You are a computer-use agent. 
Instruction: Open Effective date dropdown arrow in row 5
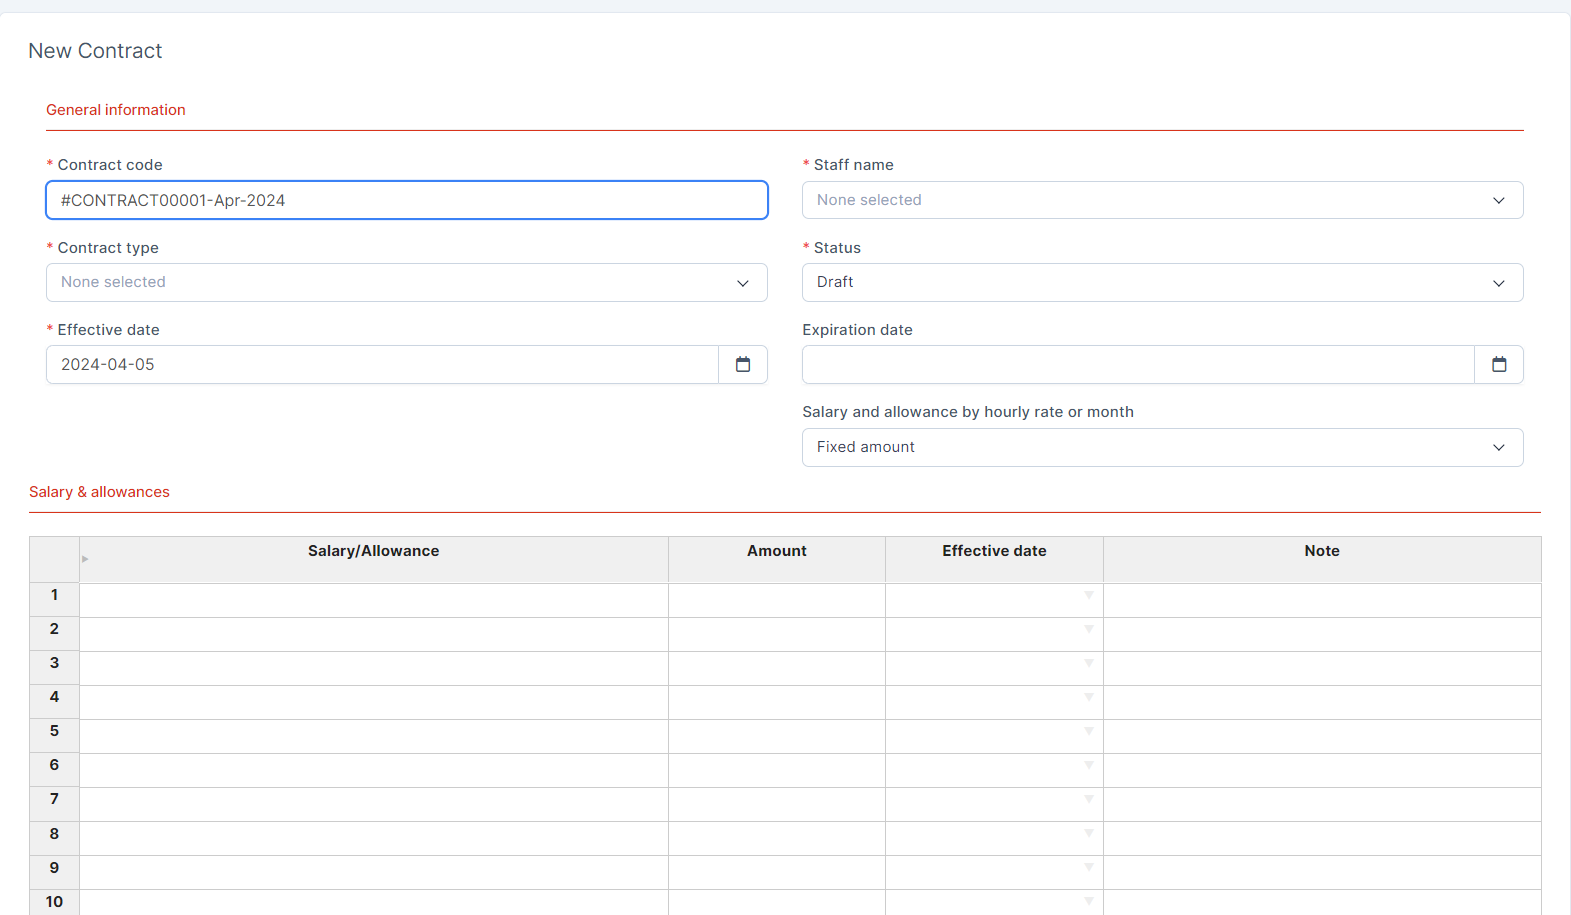(1088, 732)
